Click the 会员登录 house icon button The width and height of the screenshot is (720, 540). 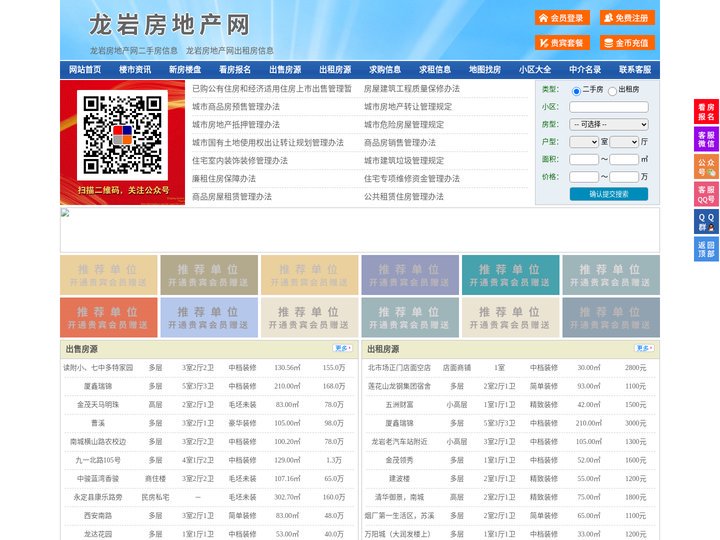tap(562, 18)
